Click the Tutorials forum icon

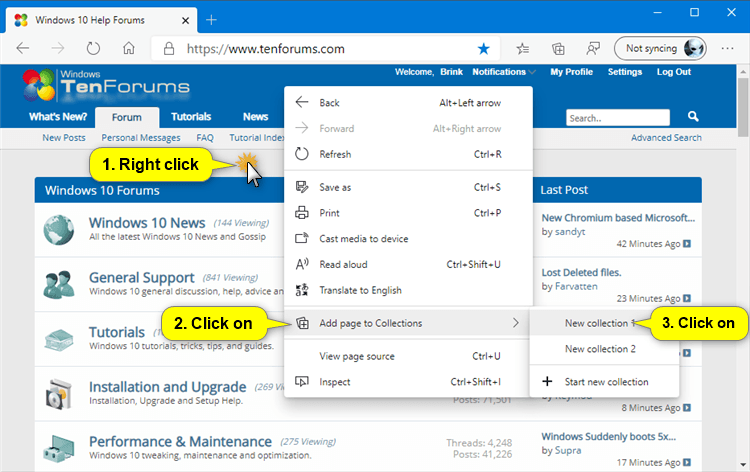[58, 340]
